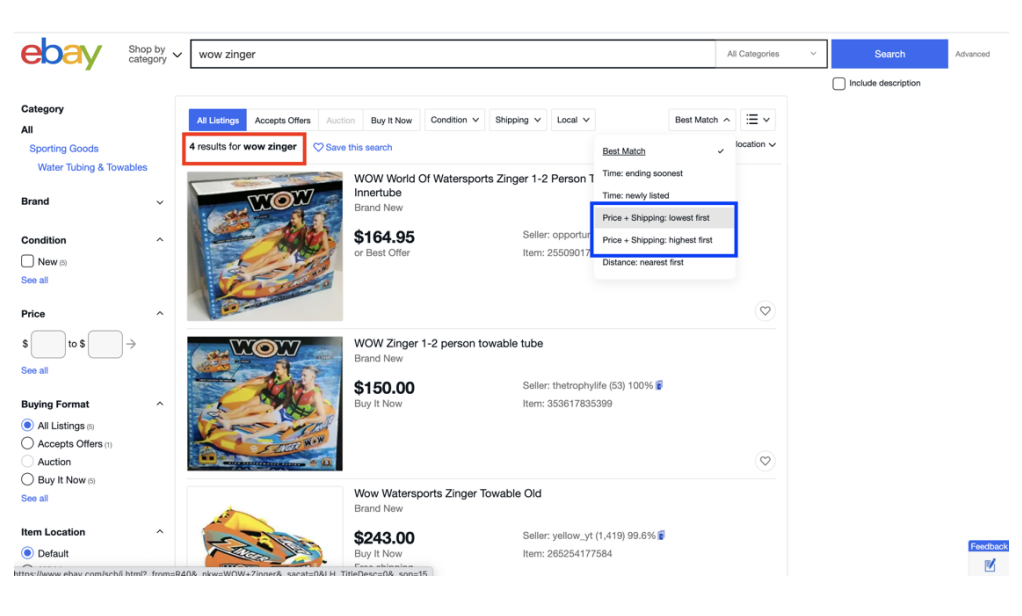
Task: Add first WOW listing to watchlist
Action: pos(765,311)
